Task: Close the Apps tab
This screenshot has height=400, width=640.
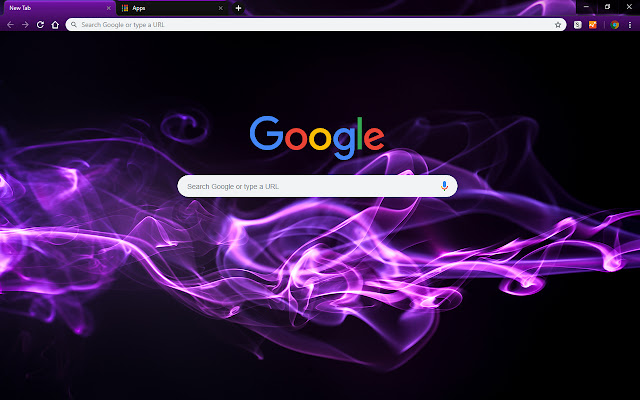Action: pos(220,8)
